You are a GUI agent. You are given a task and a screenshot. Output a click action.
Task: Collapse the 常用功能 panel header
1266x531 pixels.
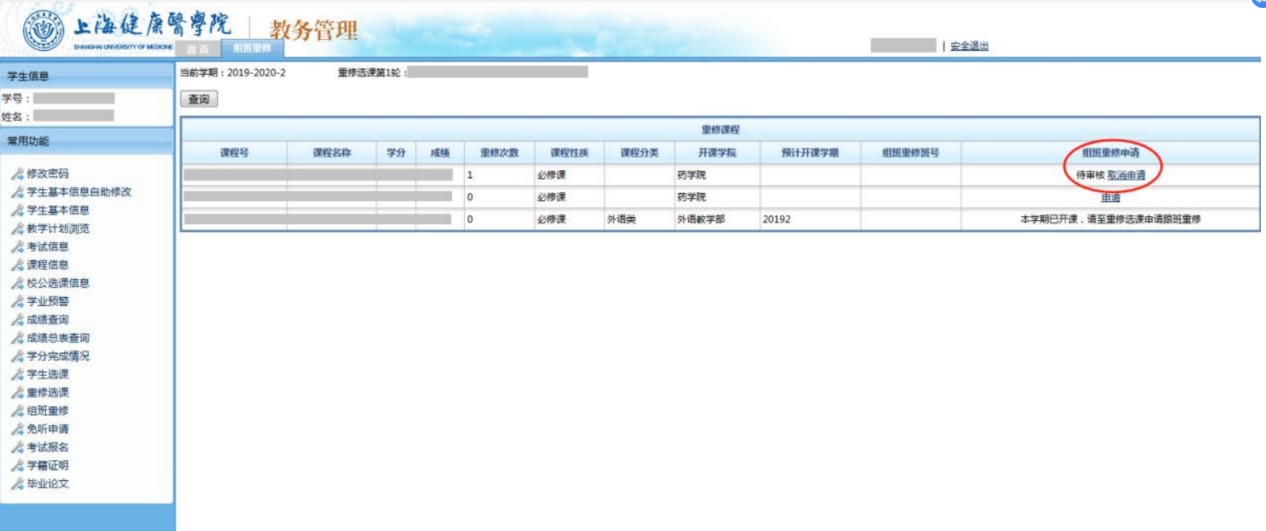87,141
